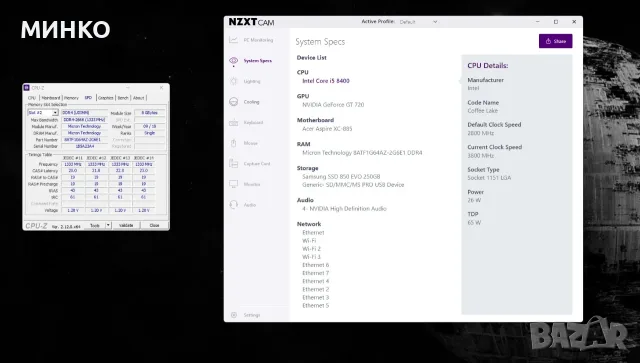
Task: Open the Cooling fan icon
Action: (233, 102)
